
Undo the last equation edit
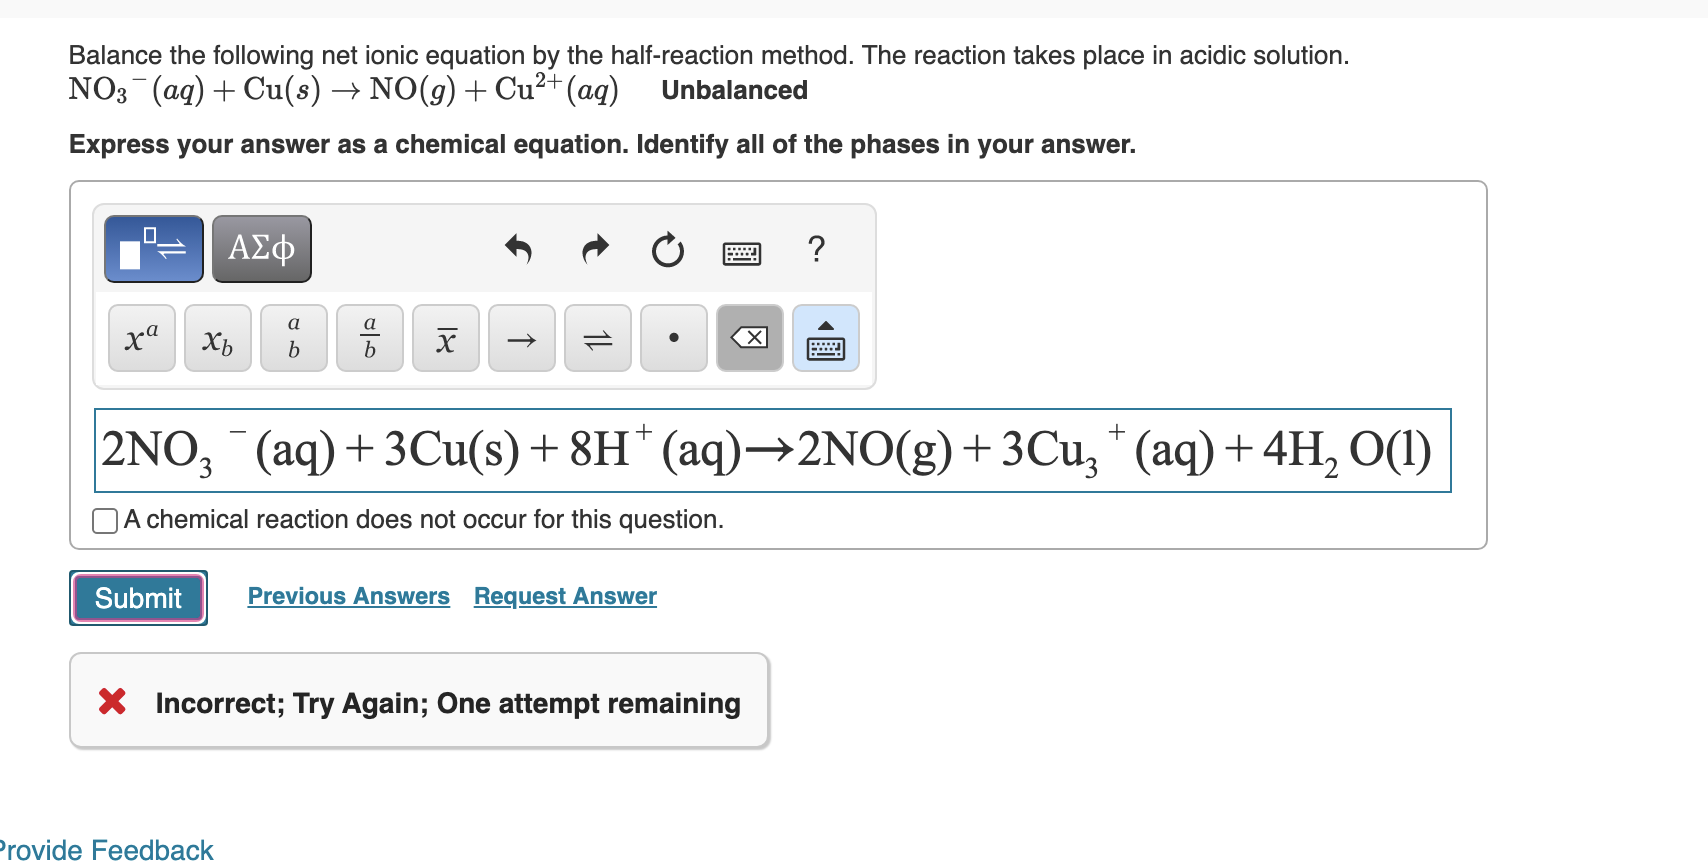click(x=519, y=250)
